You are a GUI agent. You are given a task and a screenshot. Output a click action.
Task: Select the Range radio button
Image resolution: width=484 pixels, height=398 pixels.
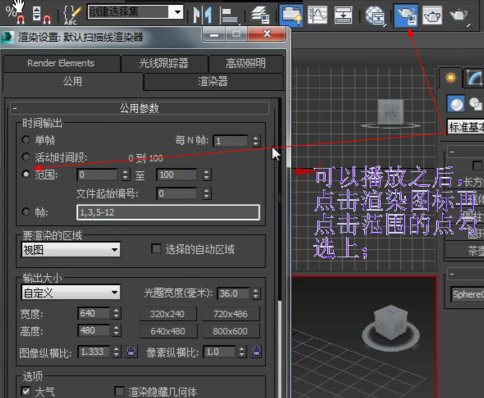[26, 174]
